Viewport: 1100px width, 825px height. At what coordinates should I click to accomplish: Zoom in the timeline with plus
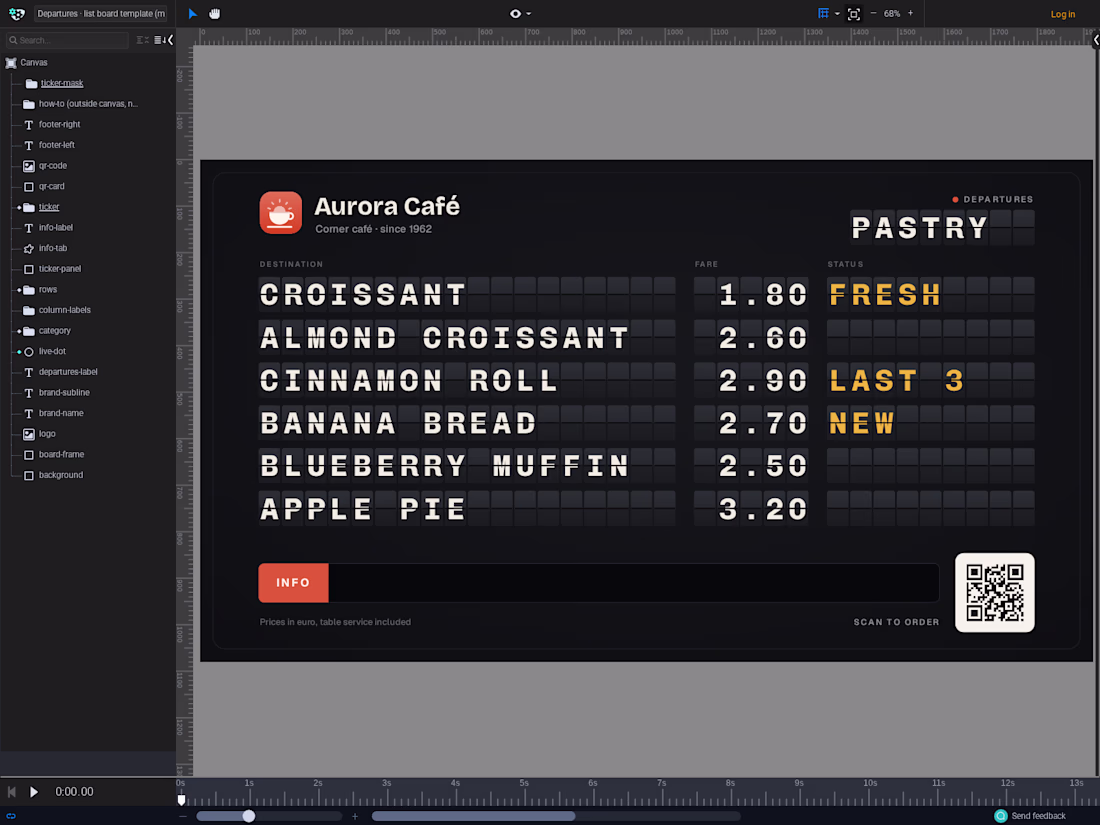pyautogui.click(x=355, y=817)
